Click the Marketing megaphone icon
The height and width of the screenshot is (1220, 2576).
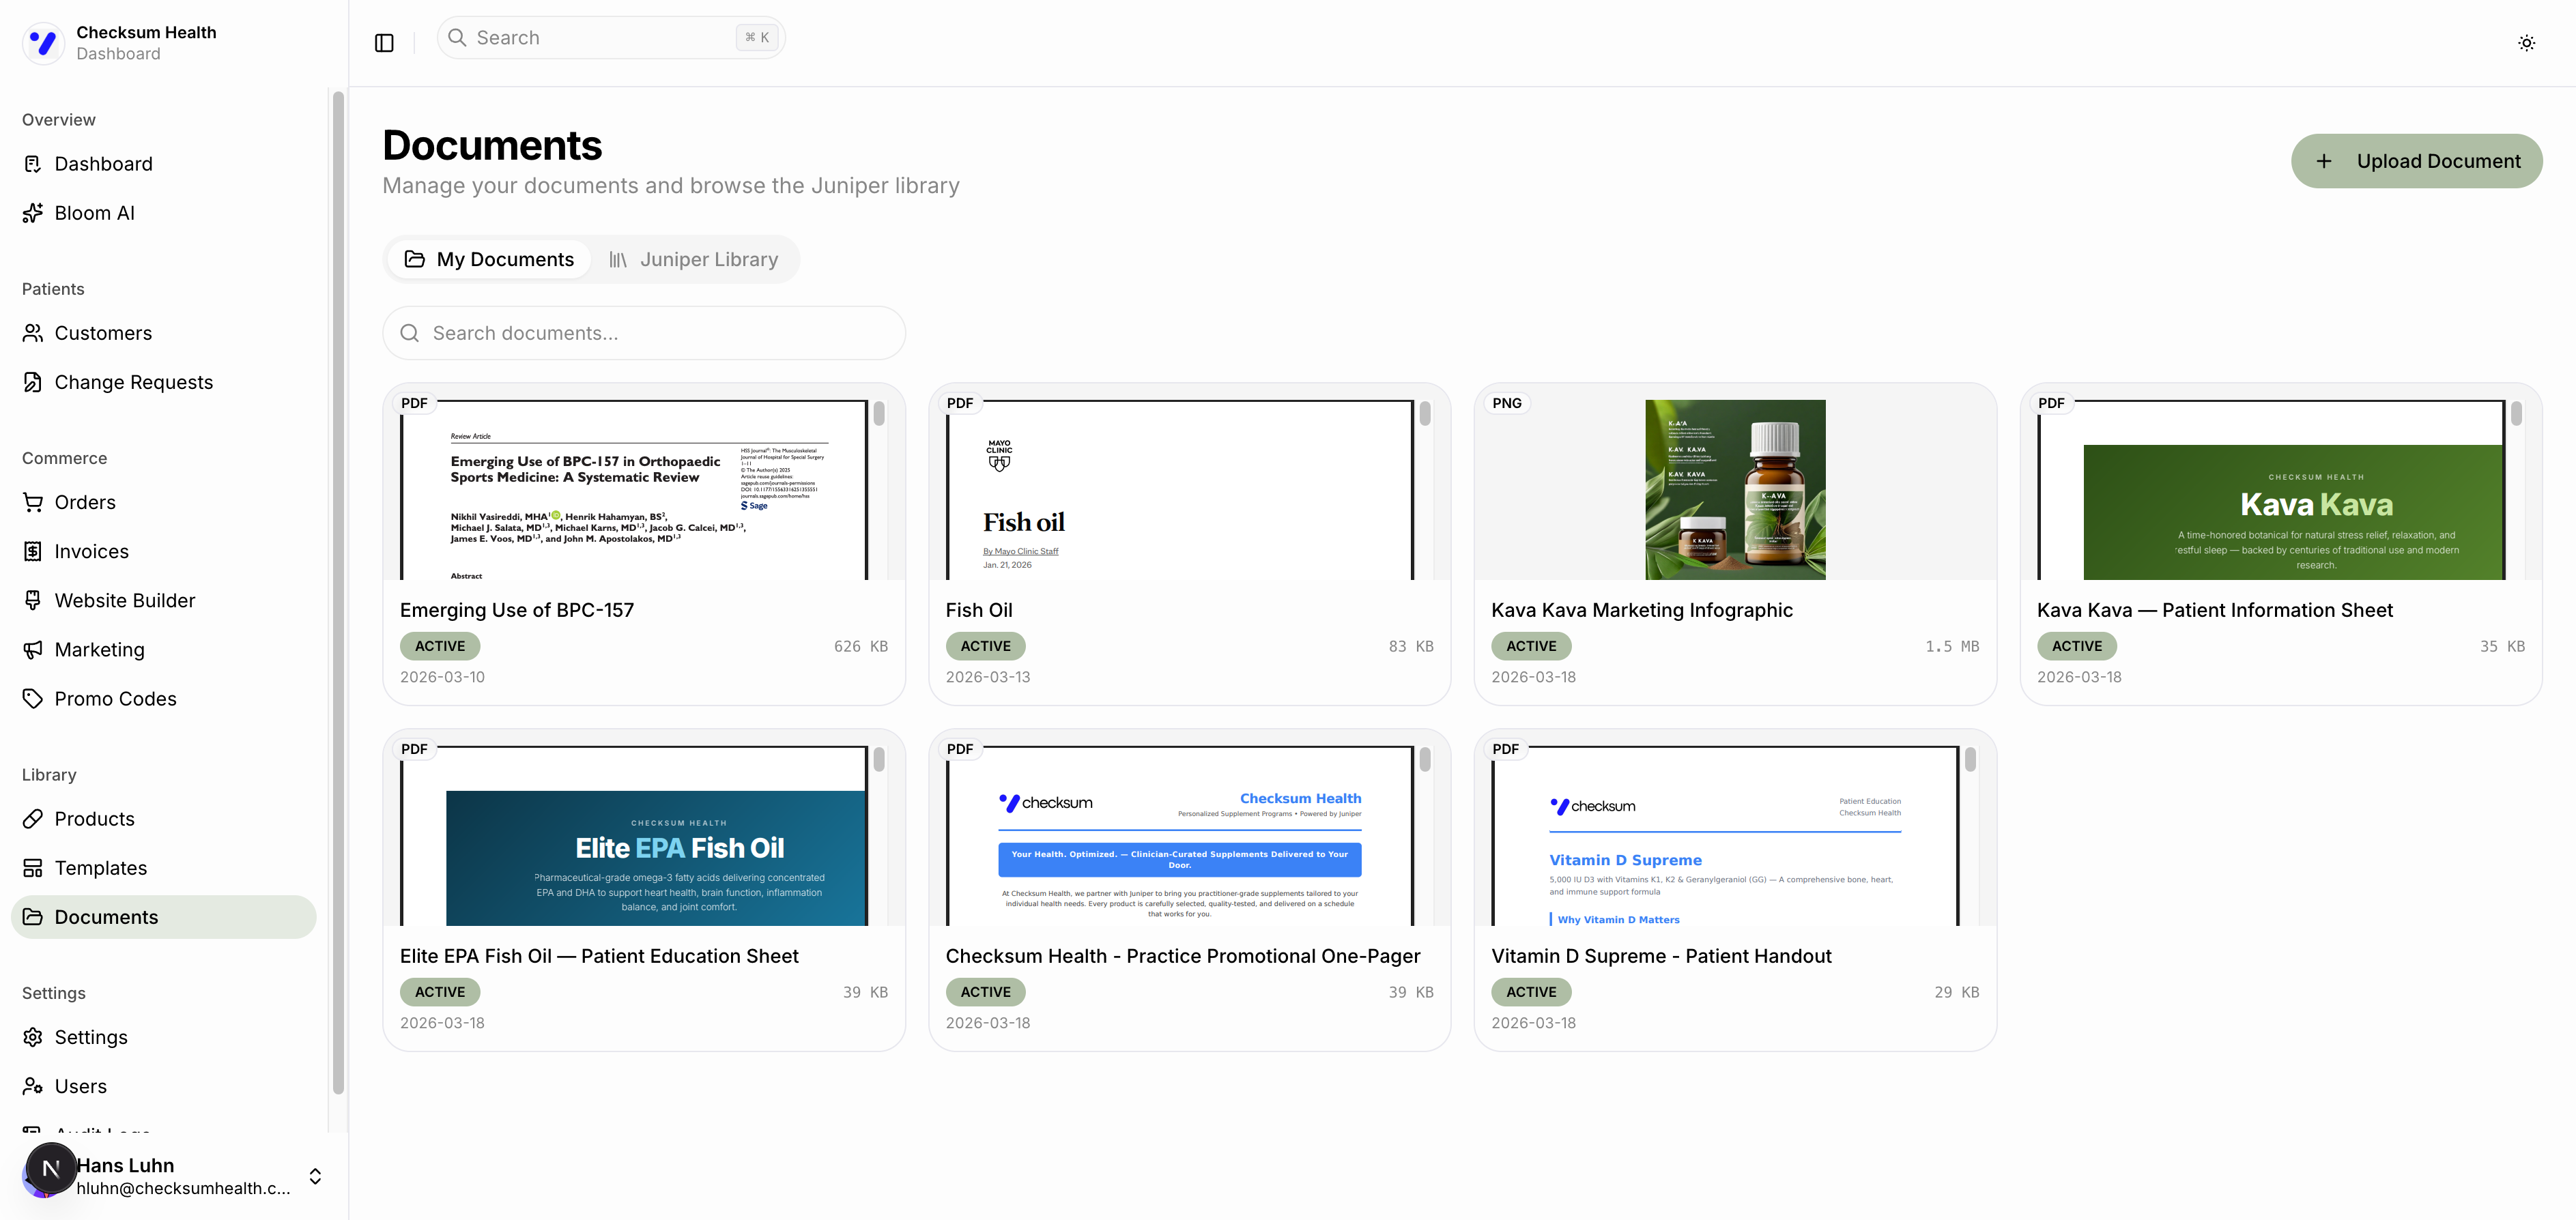pos(33,650)
